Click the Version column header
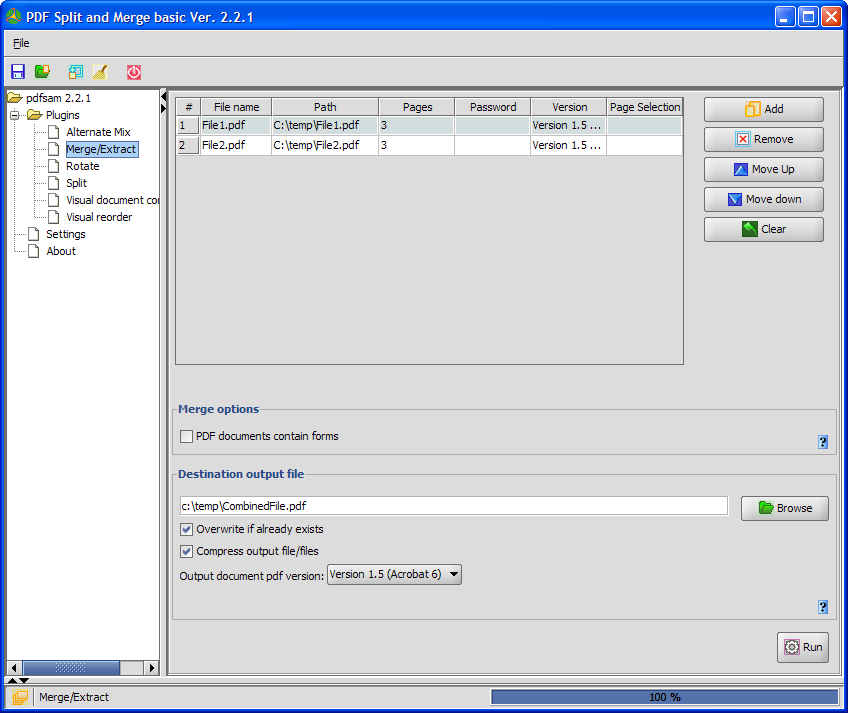Viewport: 848px width, 713px height. coord(569,107)
